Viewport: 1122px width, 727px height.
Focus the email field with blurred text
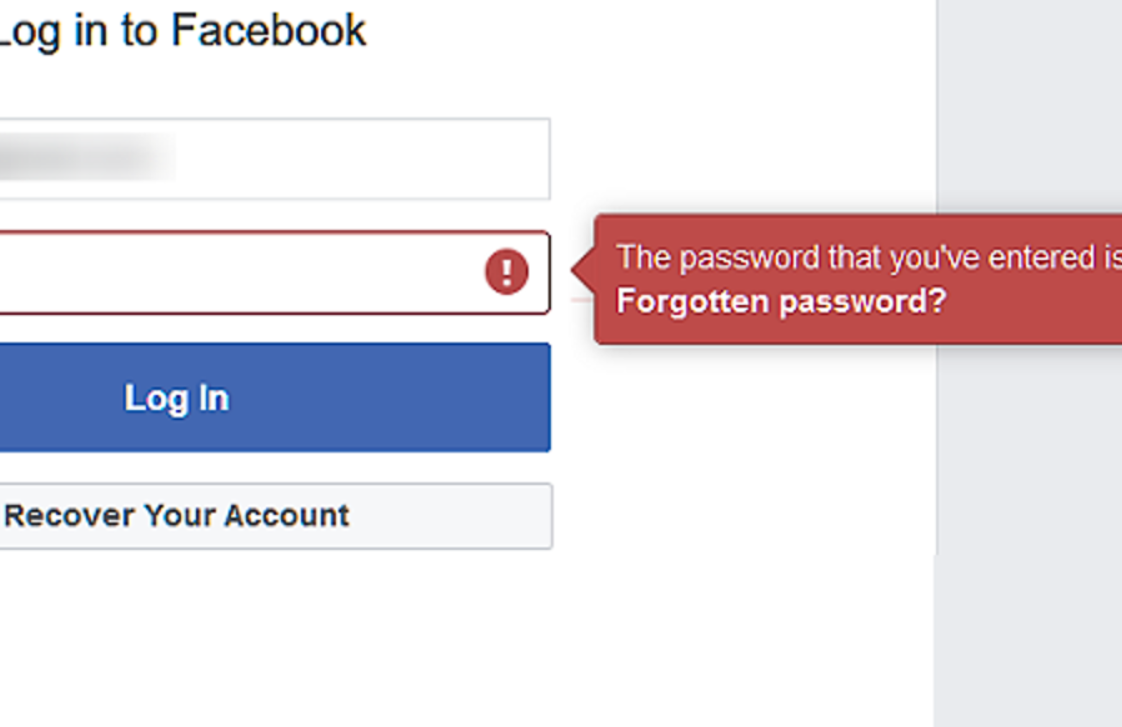click(x=275, y=159)
